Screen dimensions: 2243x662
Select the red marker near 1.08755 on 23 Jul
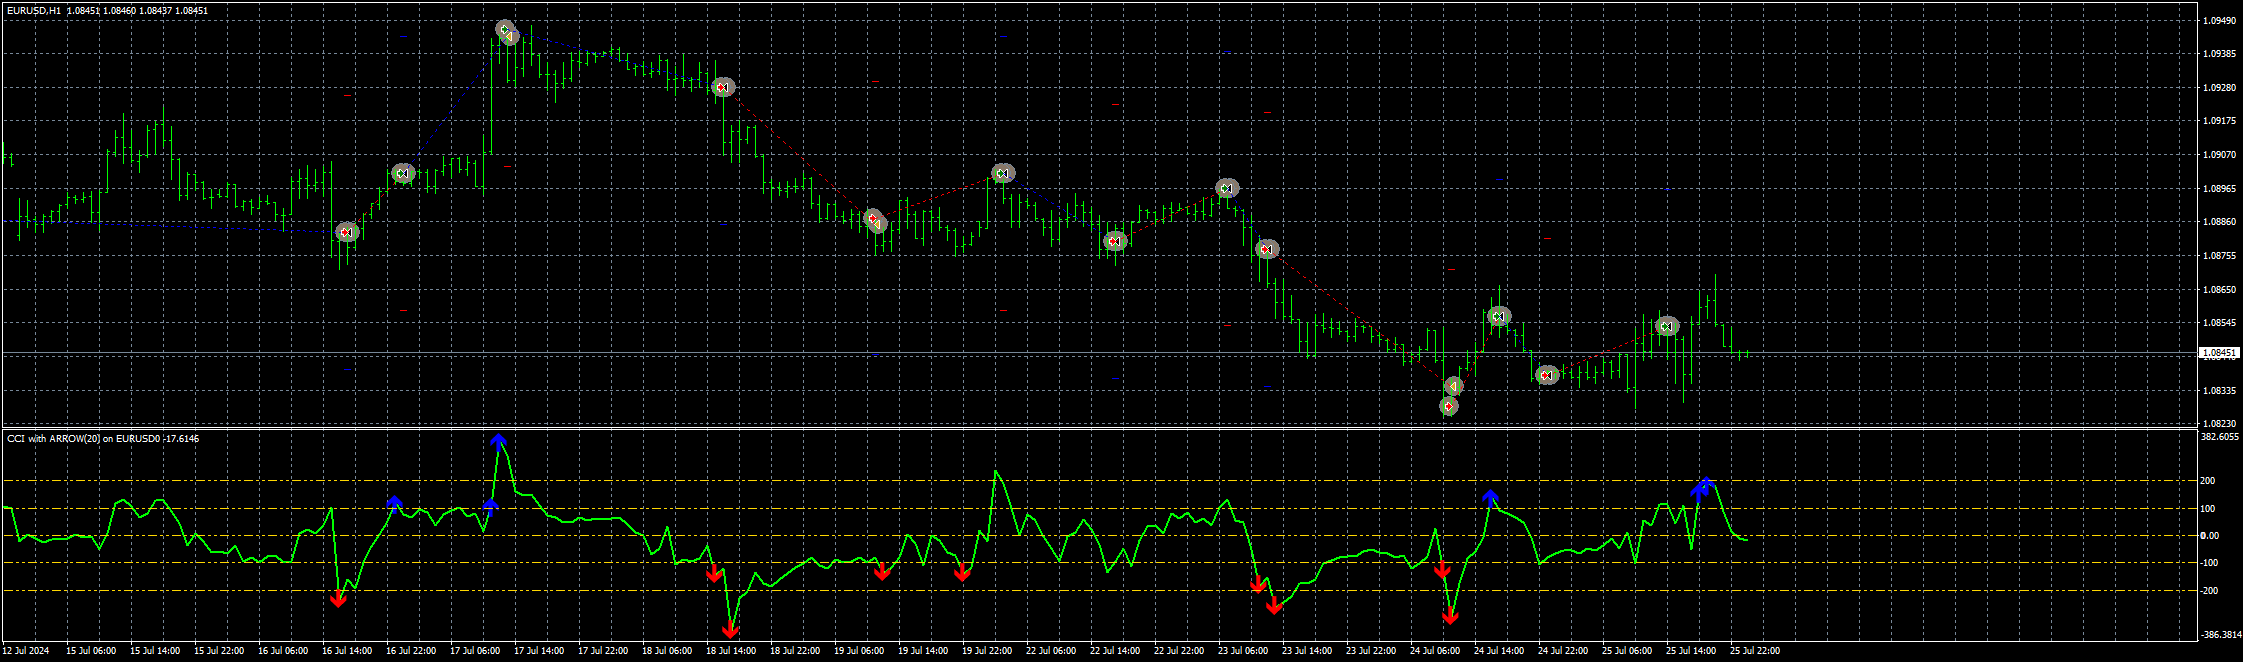[x=1267, y=249]
